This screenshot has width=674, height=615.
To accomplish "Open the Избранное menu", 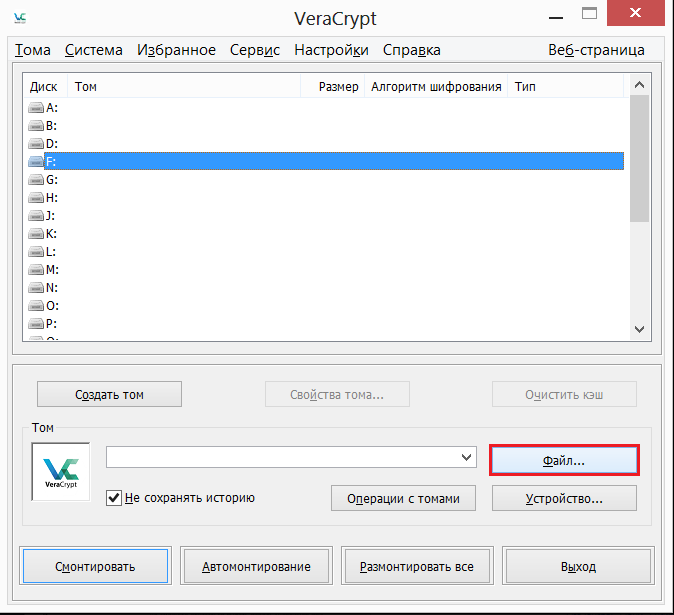I will click(x=176, y=50).
